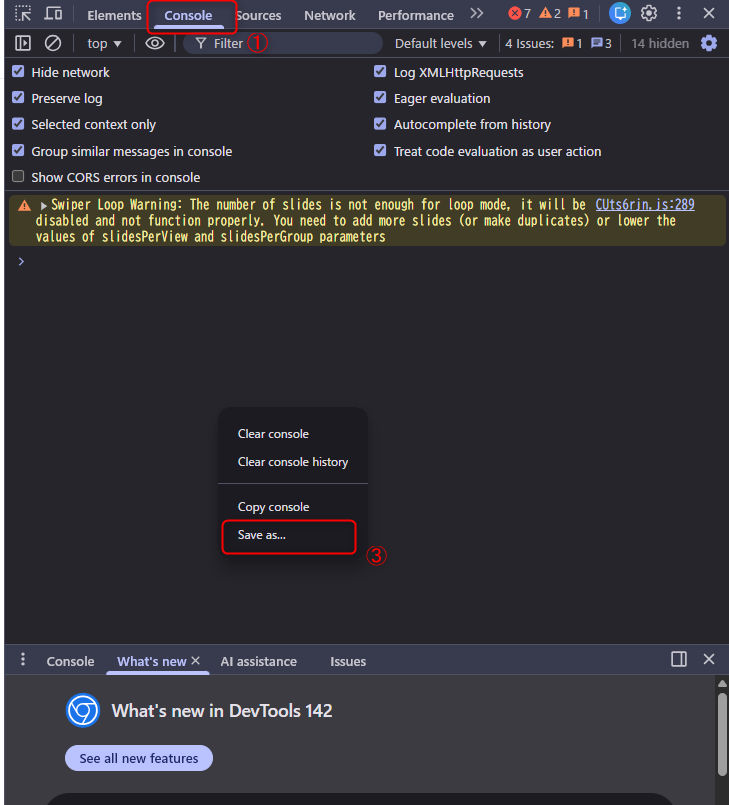Click the See all new features button
Image resolution: width=729 pixels, height=805 pixels.
coord(139,758)
